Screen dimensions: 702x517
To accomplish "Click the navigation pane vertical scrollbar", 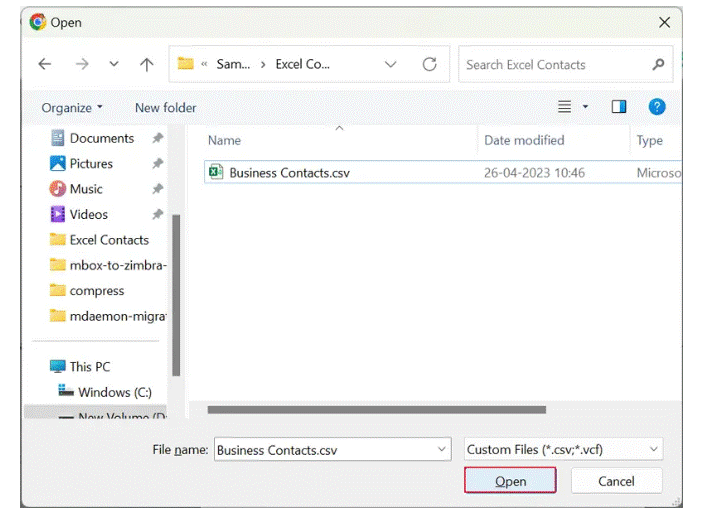I will tap(176, 295).
